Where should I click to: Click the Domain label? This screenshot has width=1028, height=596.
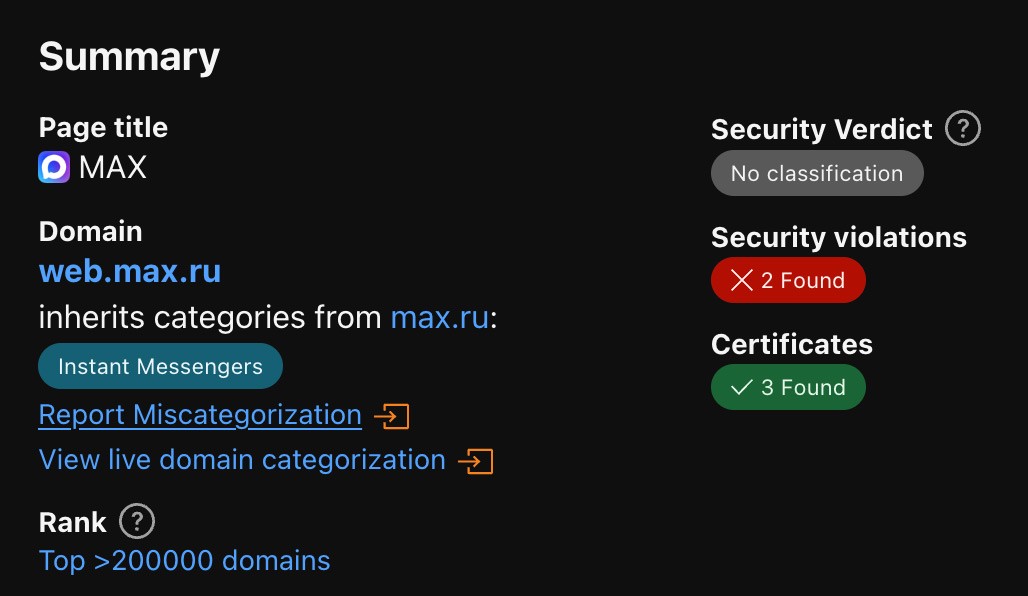click(x=90, y=231)
